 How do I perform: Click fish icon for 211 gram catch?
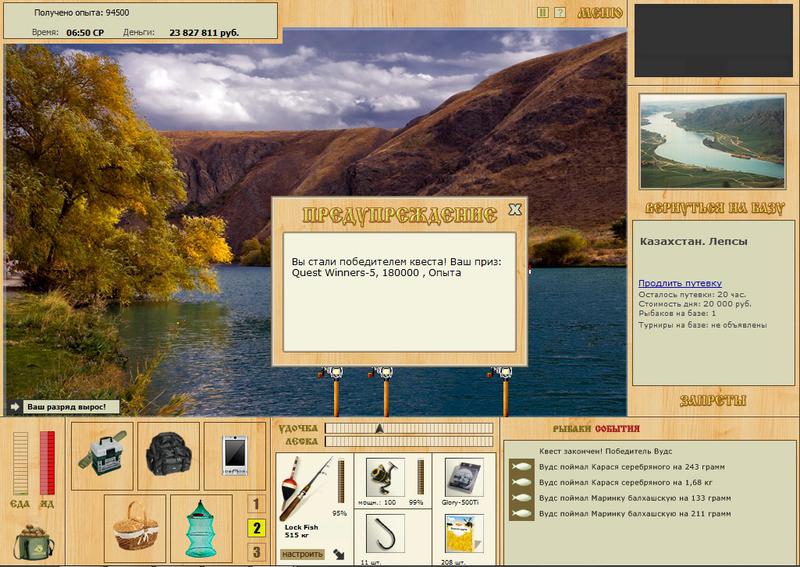[521, 514]
